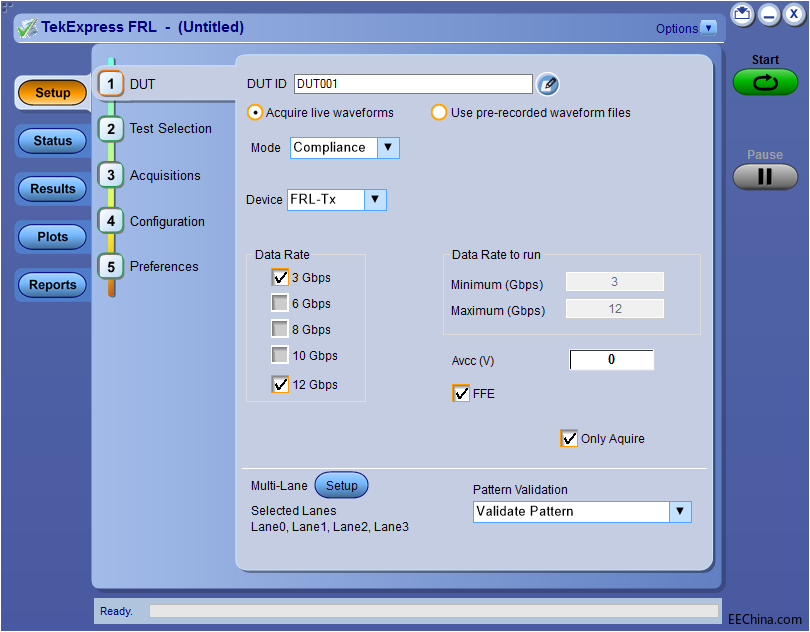This screenshot has height=632, width=810.
Task: Open Multi-Lane Setup button
Action: pyautogui.click(x=341, y=485)
